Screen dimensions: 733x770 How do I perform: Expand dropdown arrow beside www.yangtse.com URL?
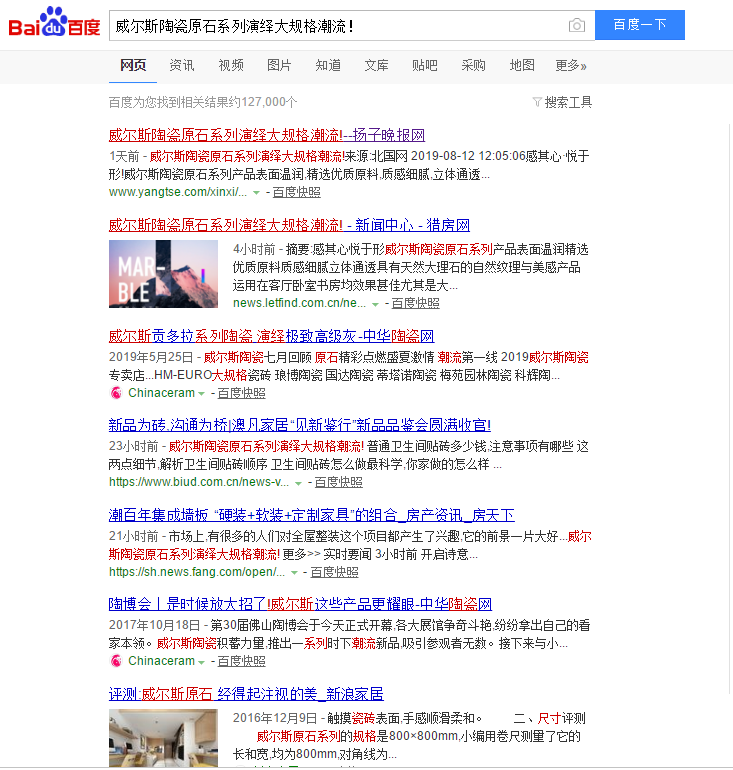click(x=257, y=192)
